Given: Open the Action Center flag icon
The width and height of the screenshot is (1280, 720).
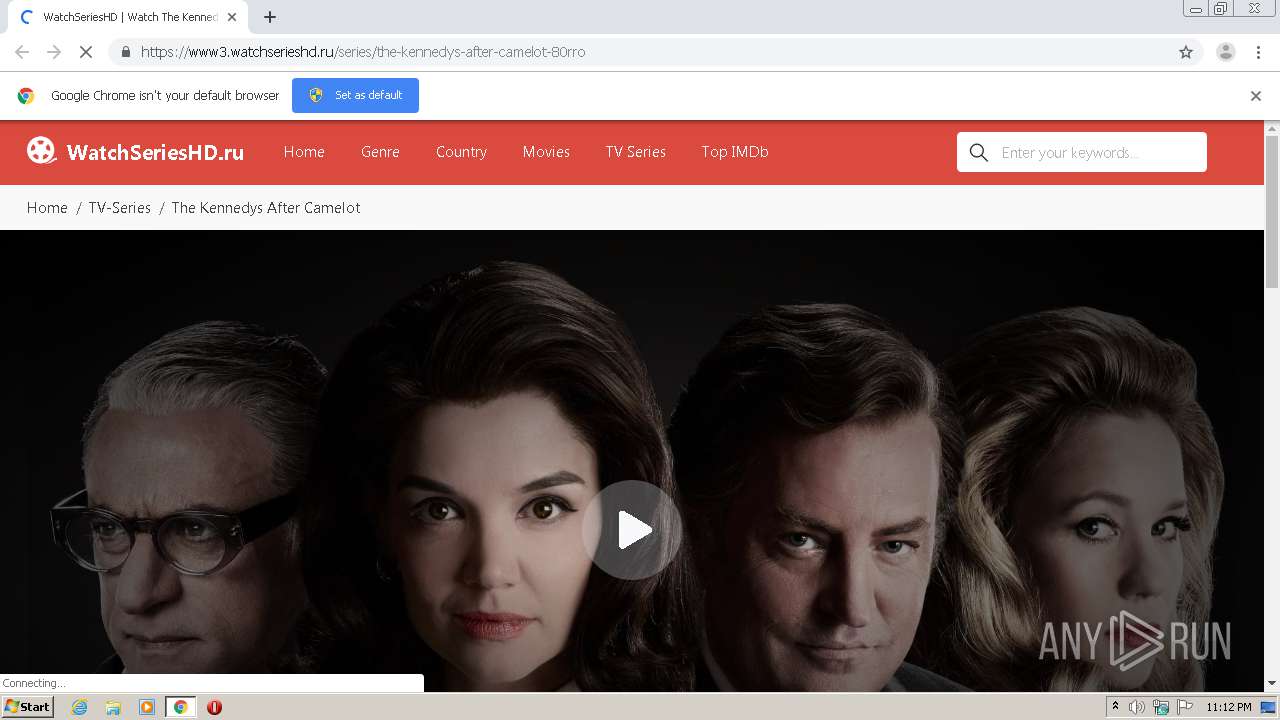Looking at the screenshot, I should (x=1185, y=707).
